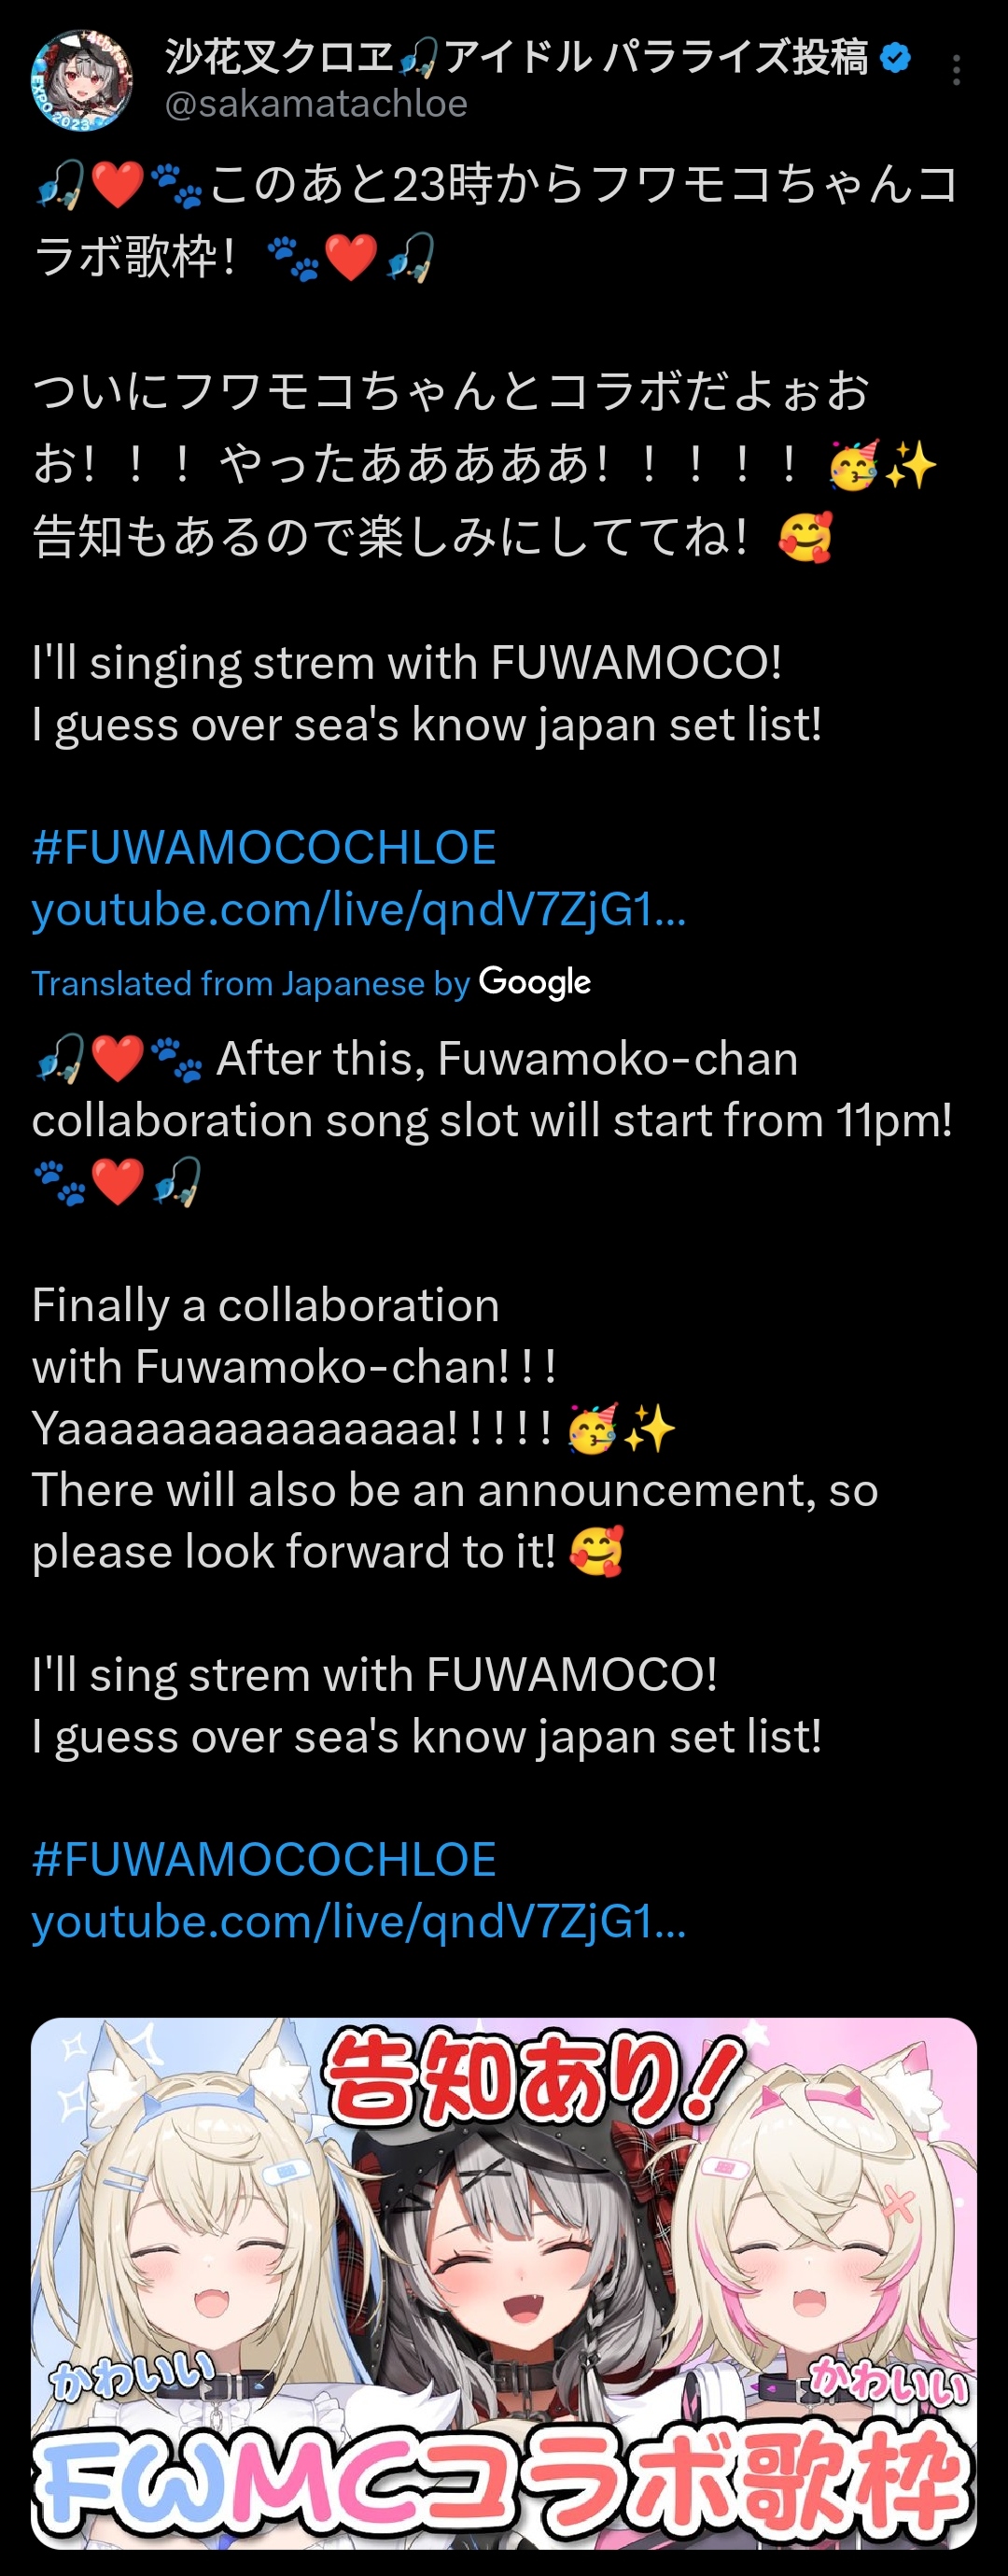This screenshot has height=2576, width=1008.
Task: Open youtube.com/live link in original tweet
Action: (x=359, y=910)
